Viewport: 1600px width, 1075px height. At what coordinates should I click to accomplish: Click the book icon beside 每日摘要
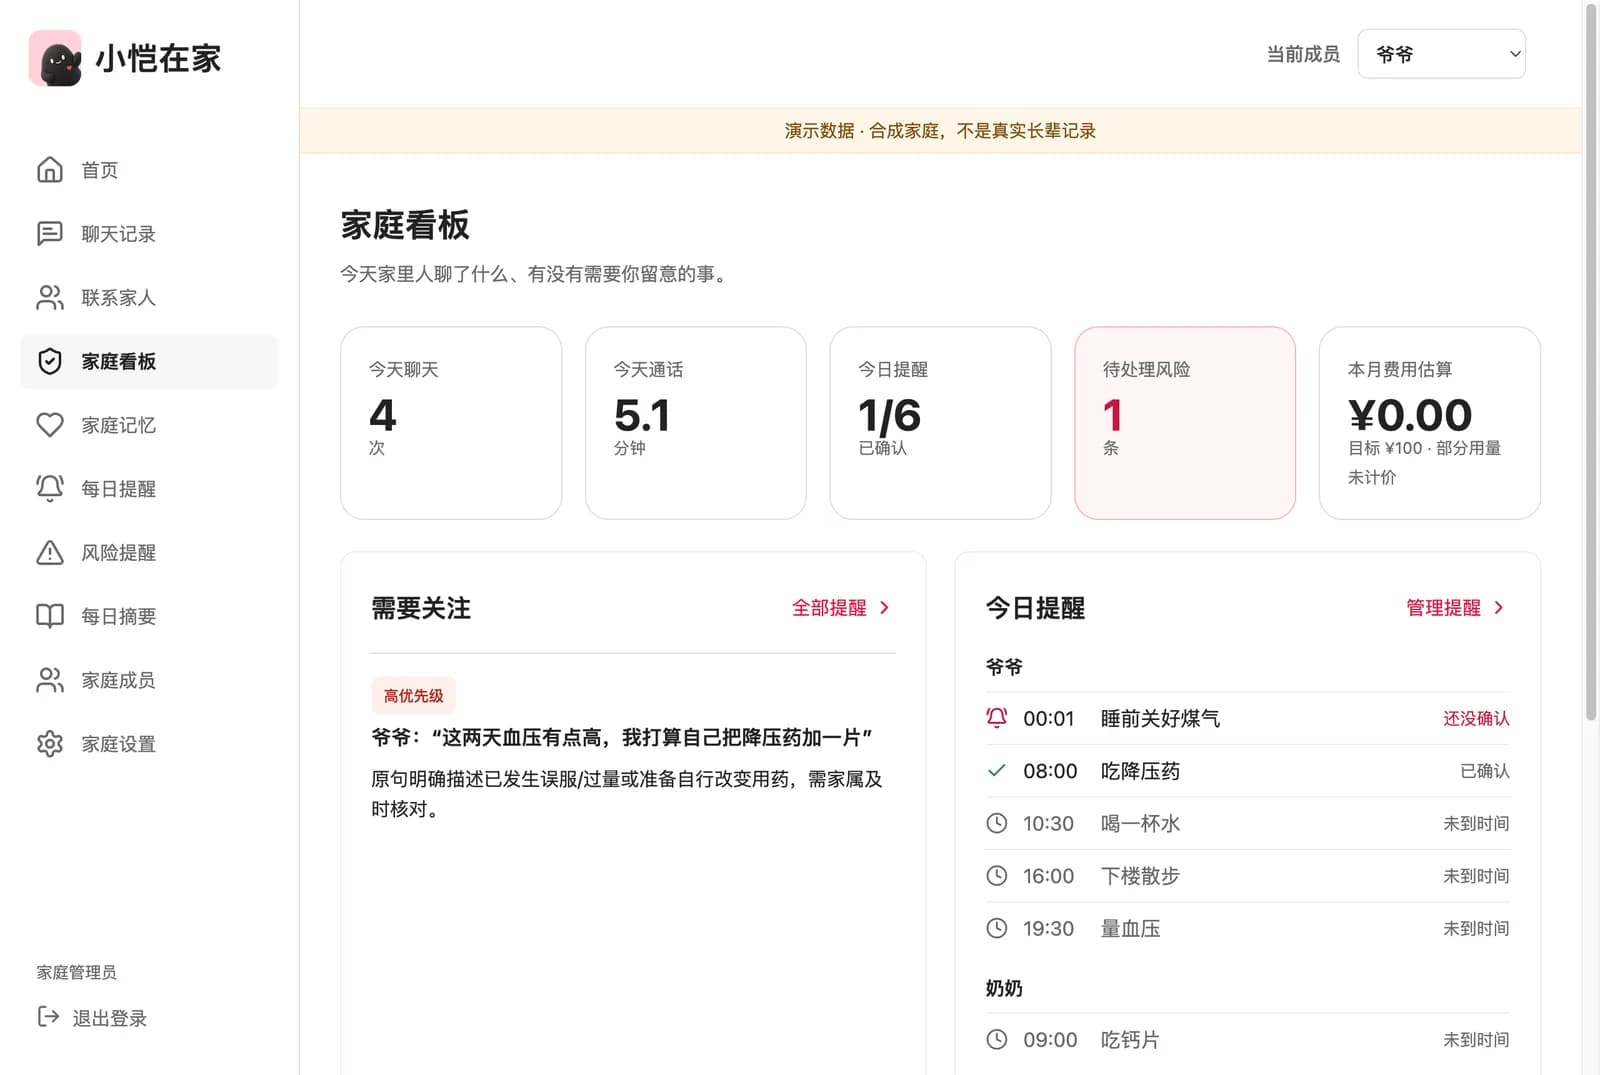pyautogui.click(x=50, y=616)
